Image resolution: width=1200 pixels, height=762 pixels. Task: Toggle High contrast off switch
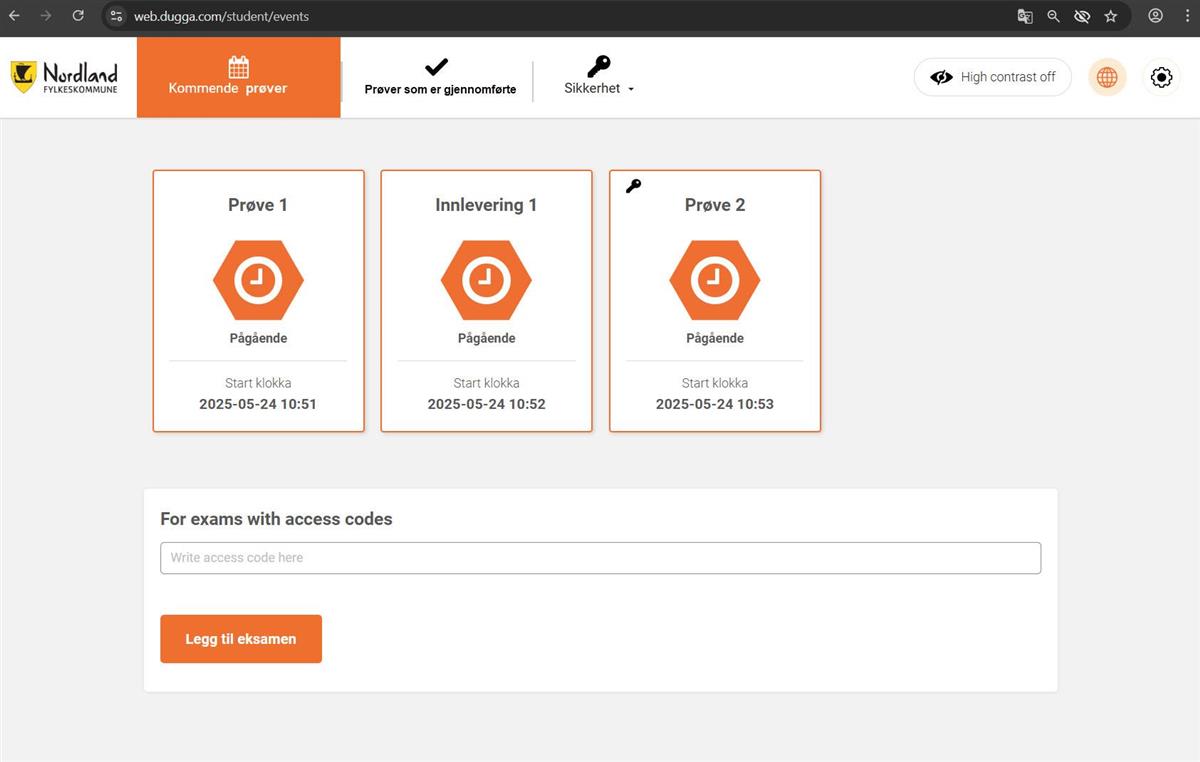coord(992,77)
